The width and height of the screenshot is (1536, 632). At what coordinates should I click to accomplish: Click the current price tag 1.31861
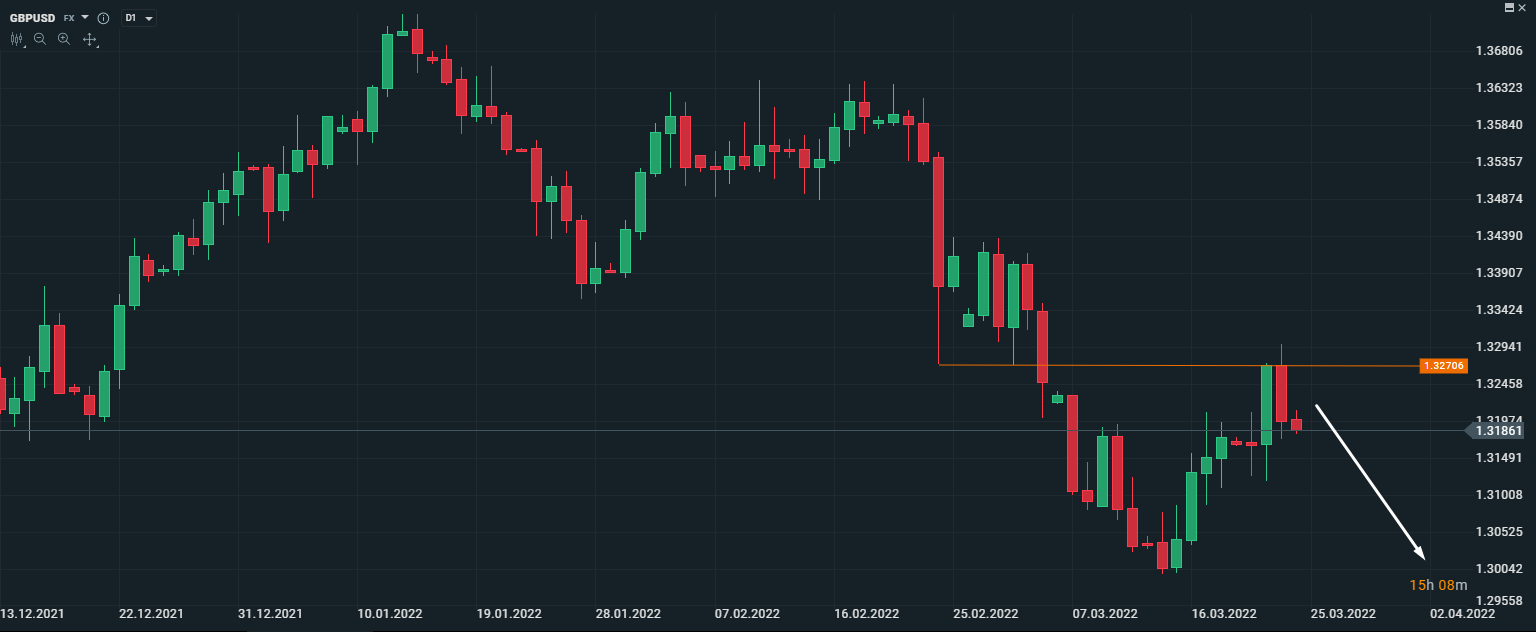pyautogui.click(x=1497, y=431)
